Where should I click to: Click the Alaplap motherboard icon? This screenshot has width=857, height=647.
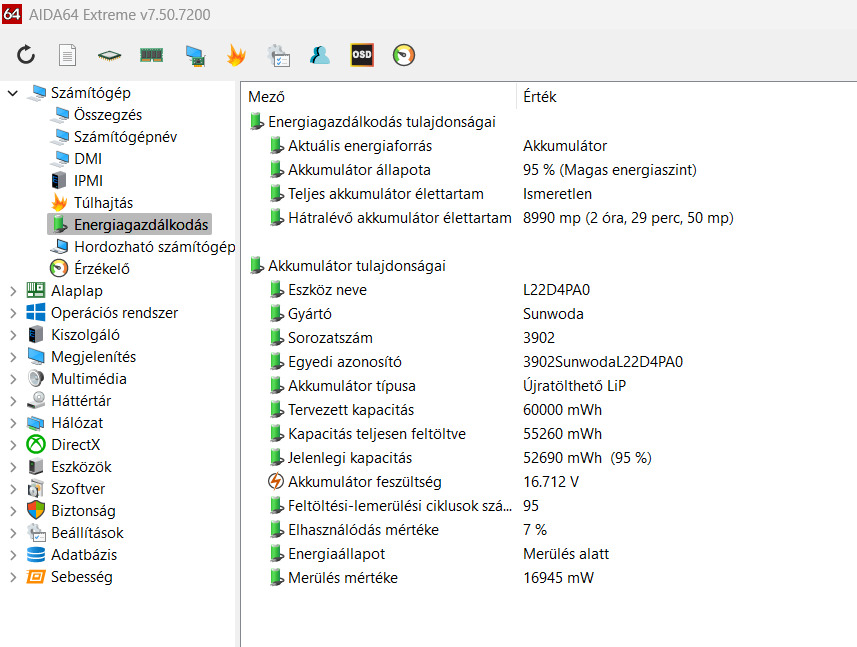pyautogui.click(x=36, y=290)
